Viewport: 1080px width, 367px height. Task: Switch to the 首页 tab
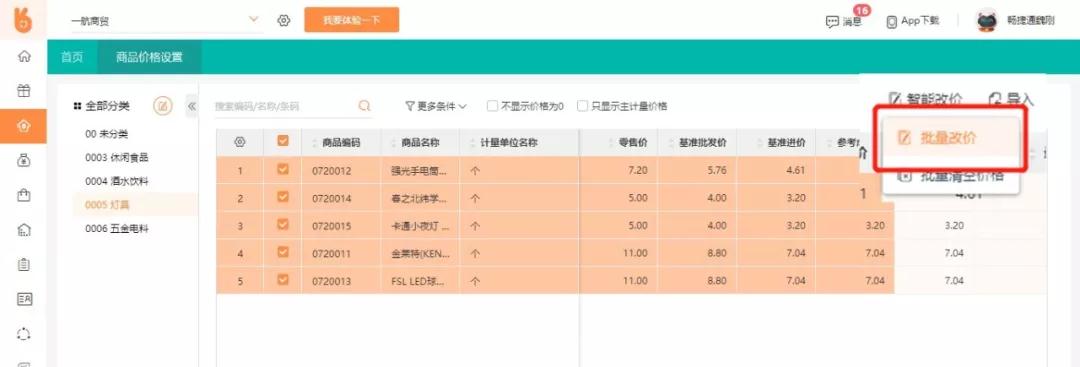pos(72,57)
